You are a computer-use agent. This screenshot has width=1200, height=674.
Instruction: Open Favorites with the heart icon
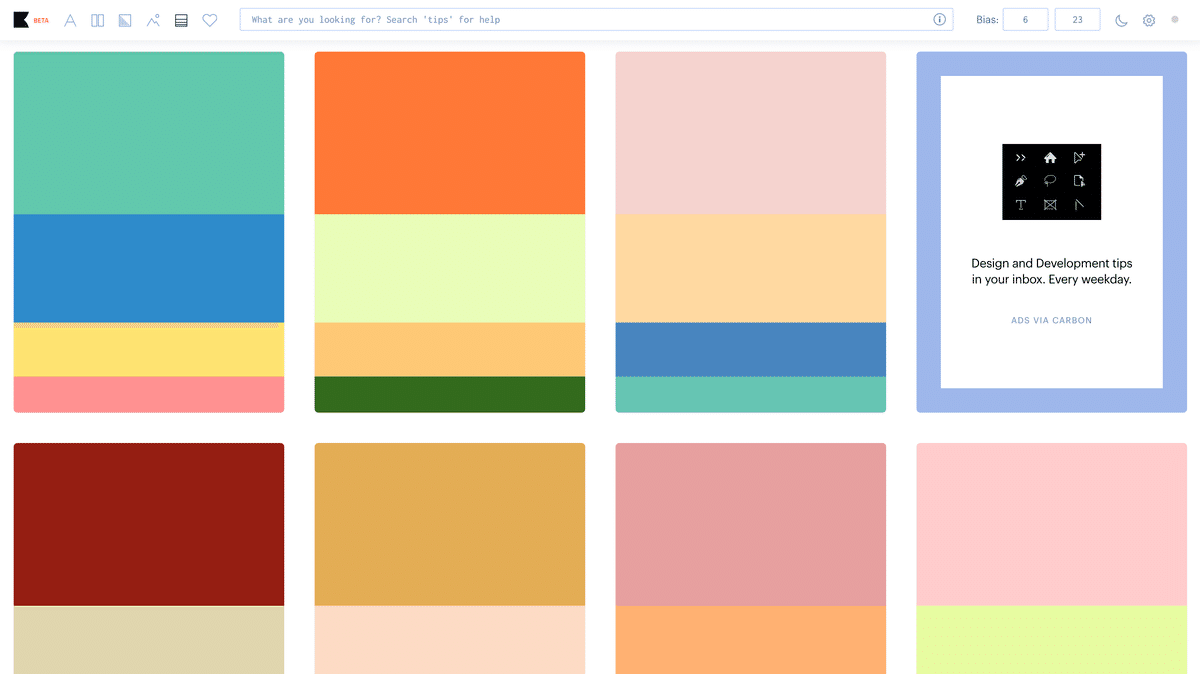tap(210, 20)
